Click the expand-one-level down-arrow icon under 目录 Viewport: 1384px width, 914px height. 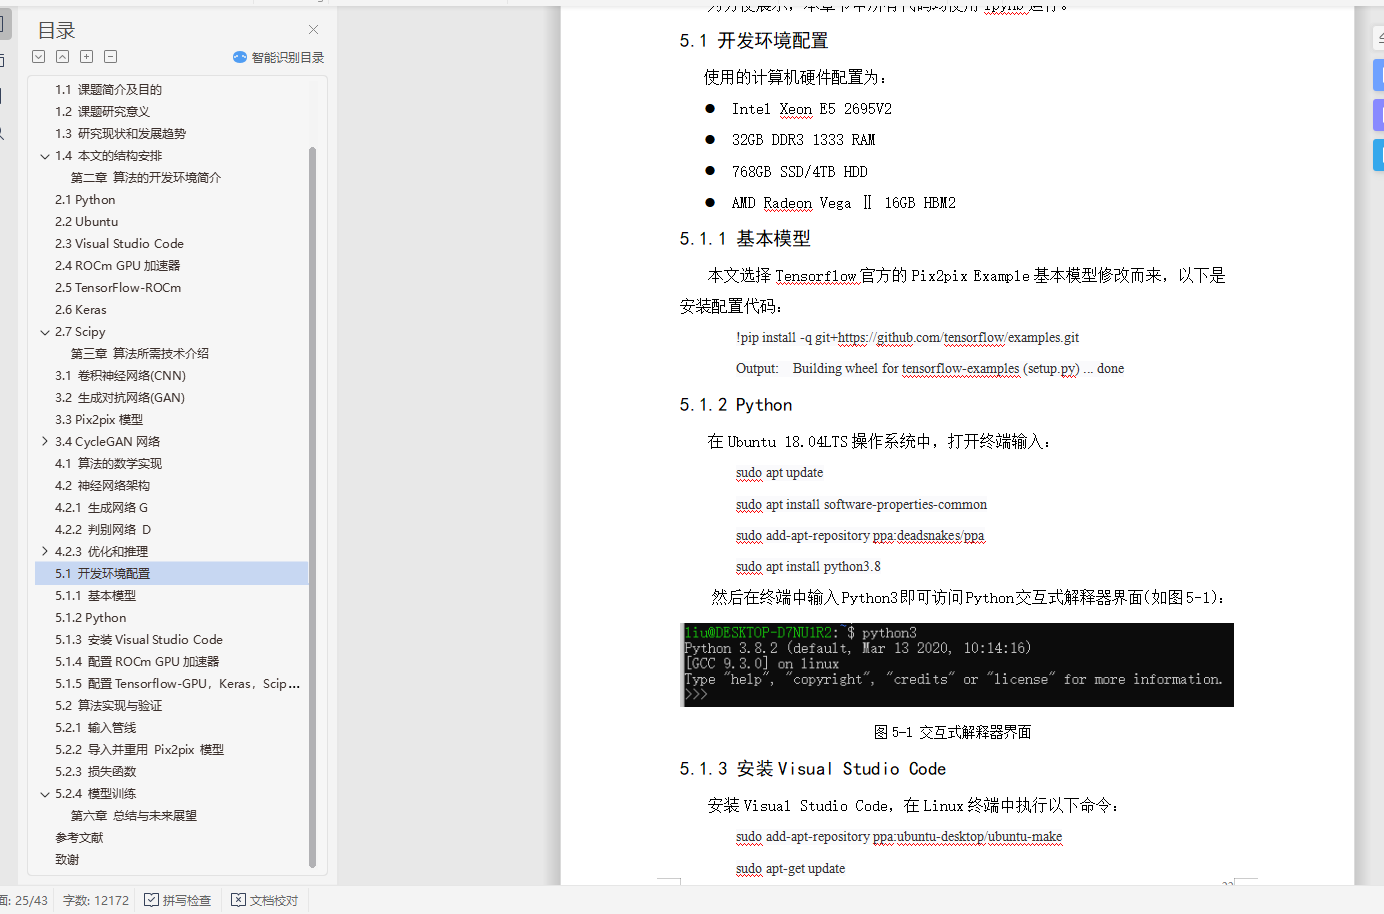point(38,57)
